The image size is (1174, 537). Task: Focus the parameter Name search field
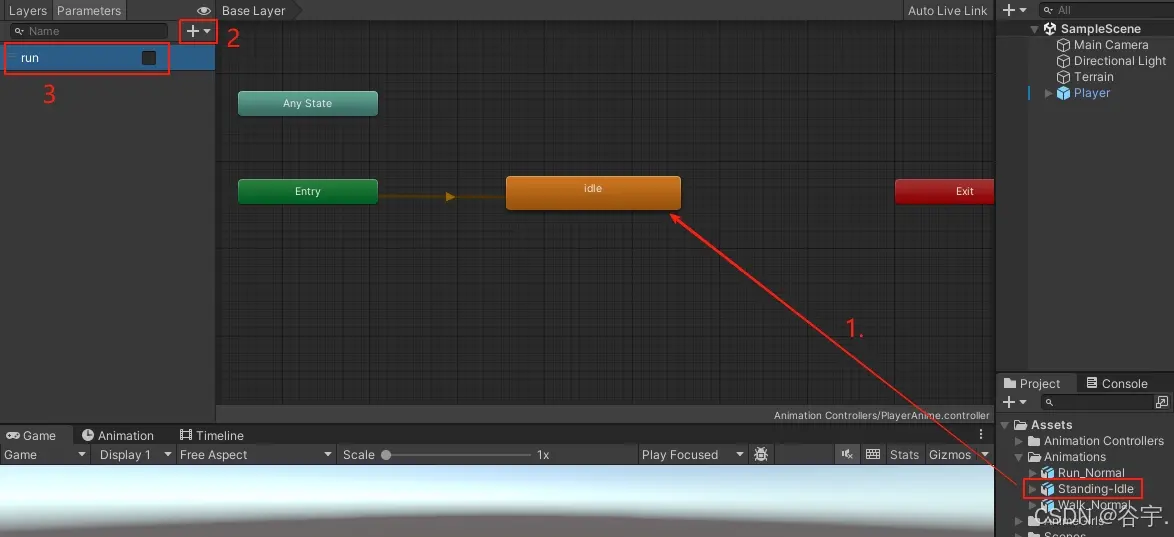89,31
